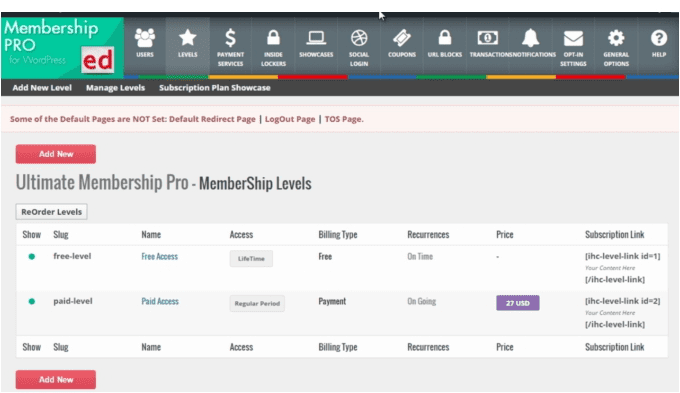
Task: Click the ReOrder Levels button
Action: (52, 212)
